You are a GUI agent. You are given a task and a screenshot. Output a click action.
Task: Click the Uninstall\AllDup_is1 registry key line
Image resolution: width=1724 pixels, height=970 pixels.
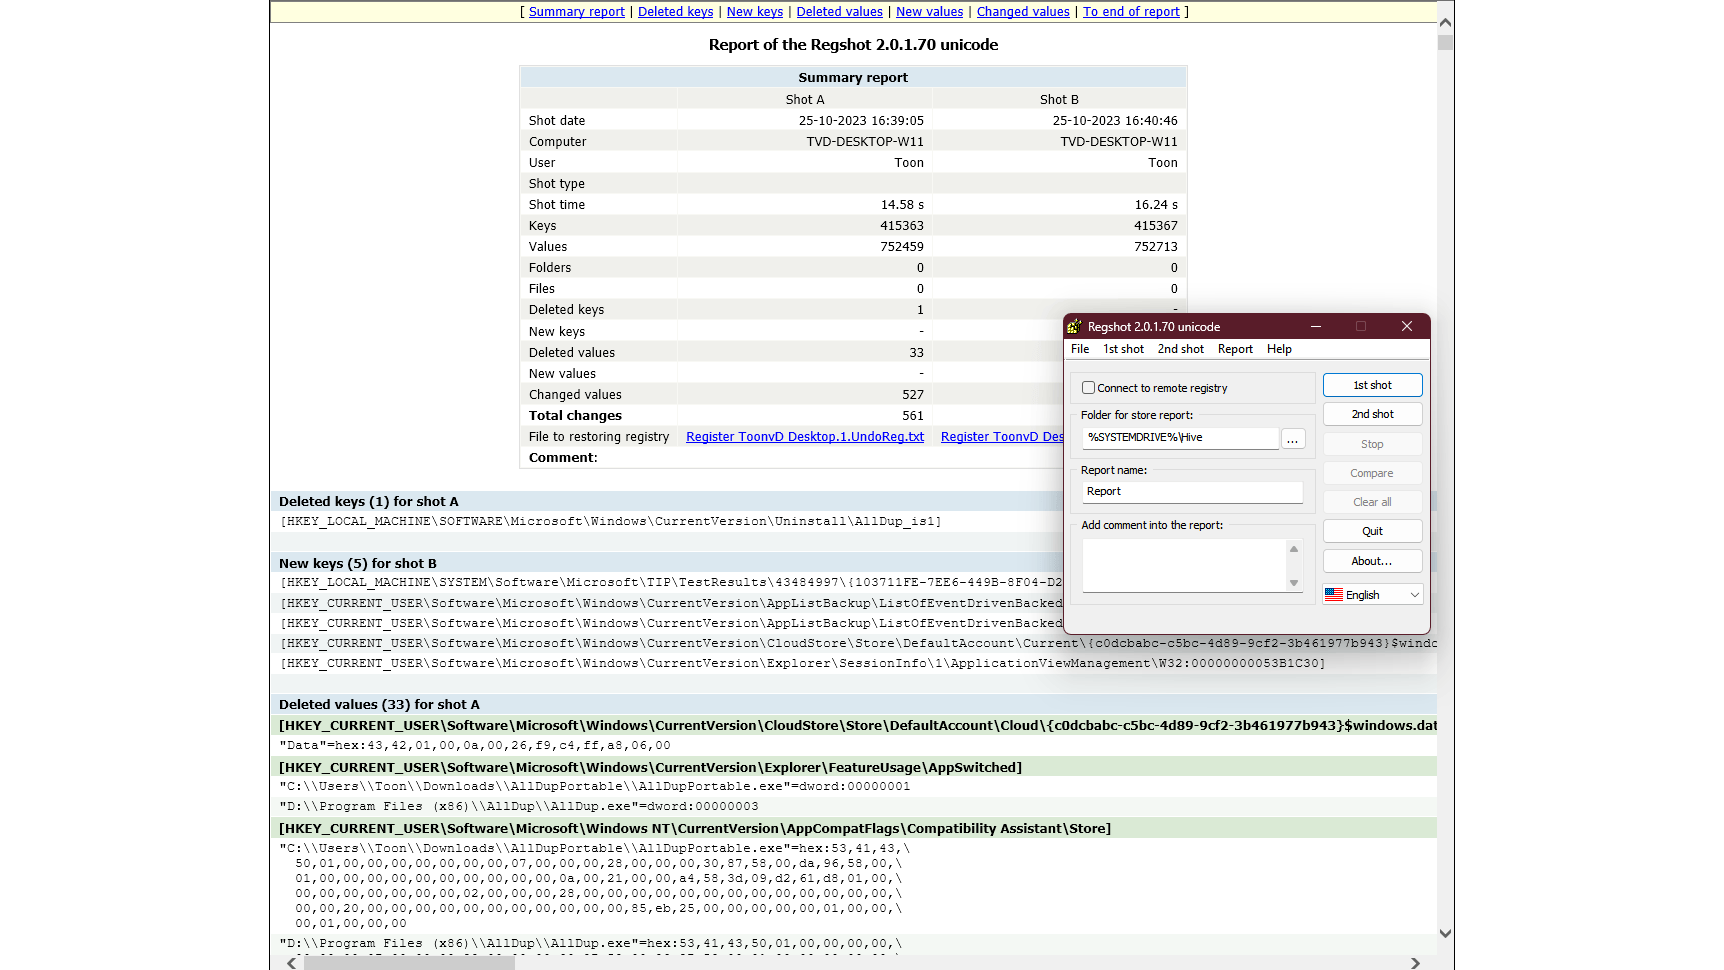pos(611,522)
